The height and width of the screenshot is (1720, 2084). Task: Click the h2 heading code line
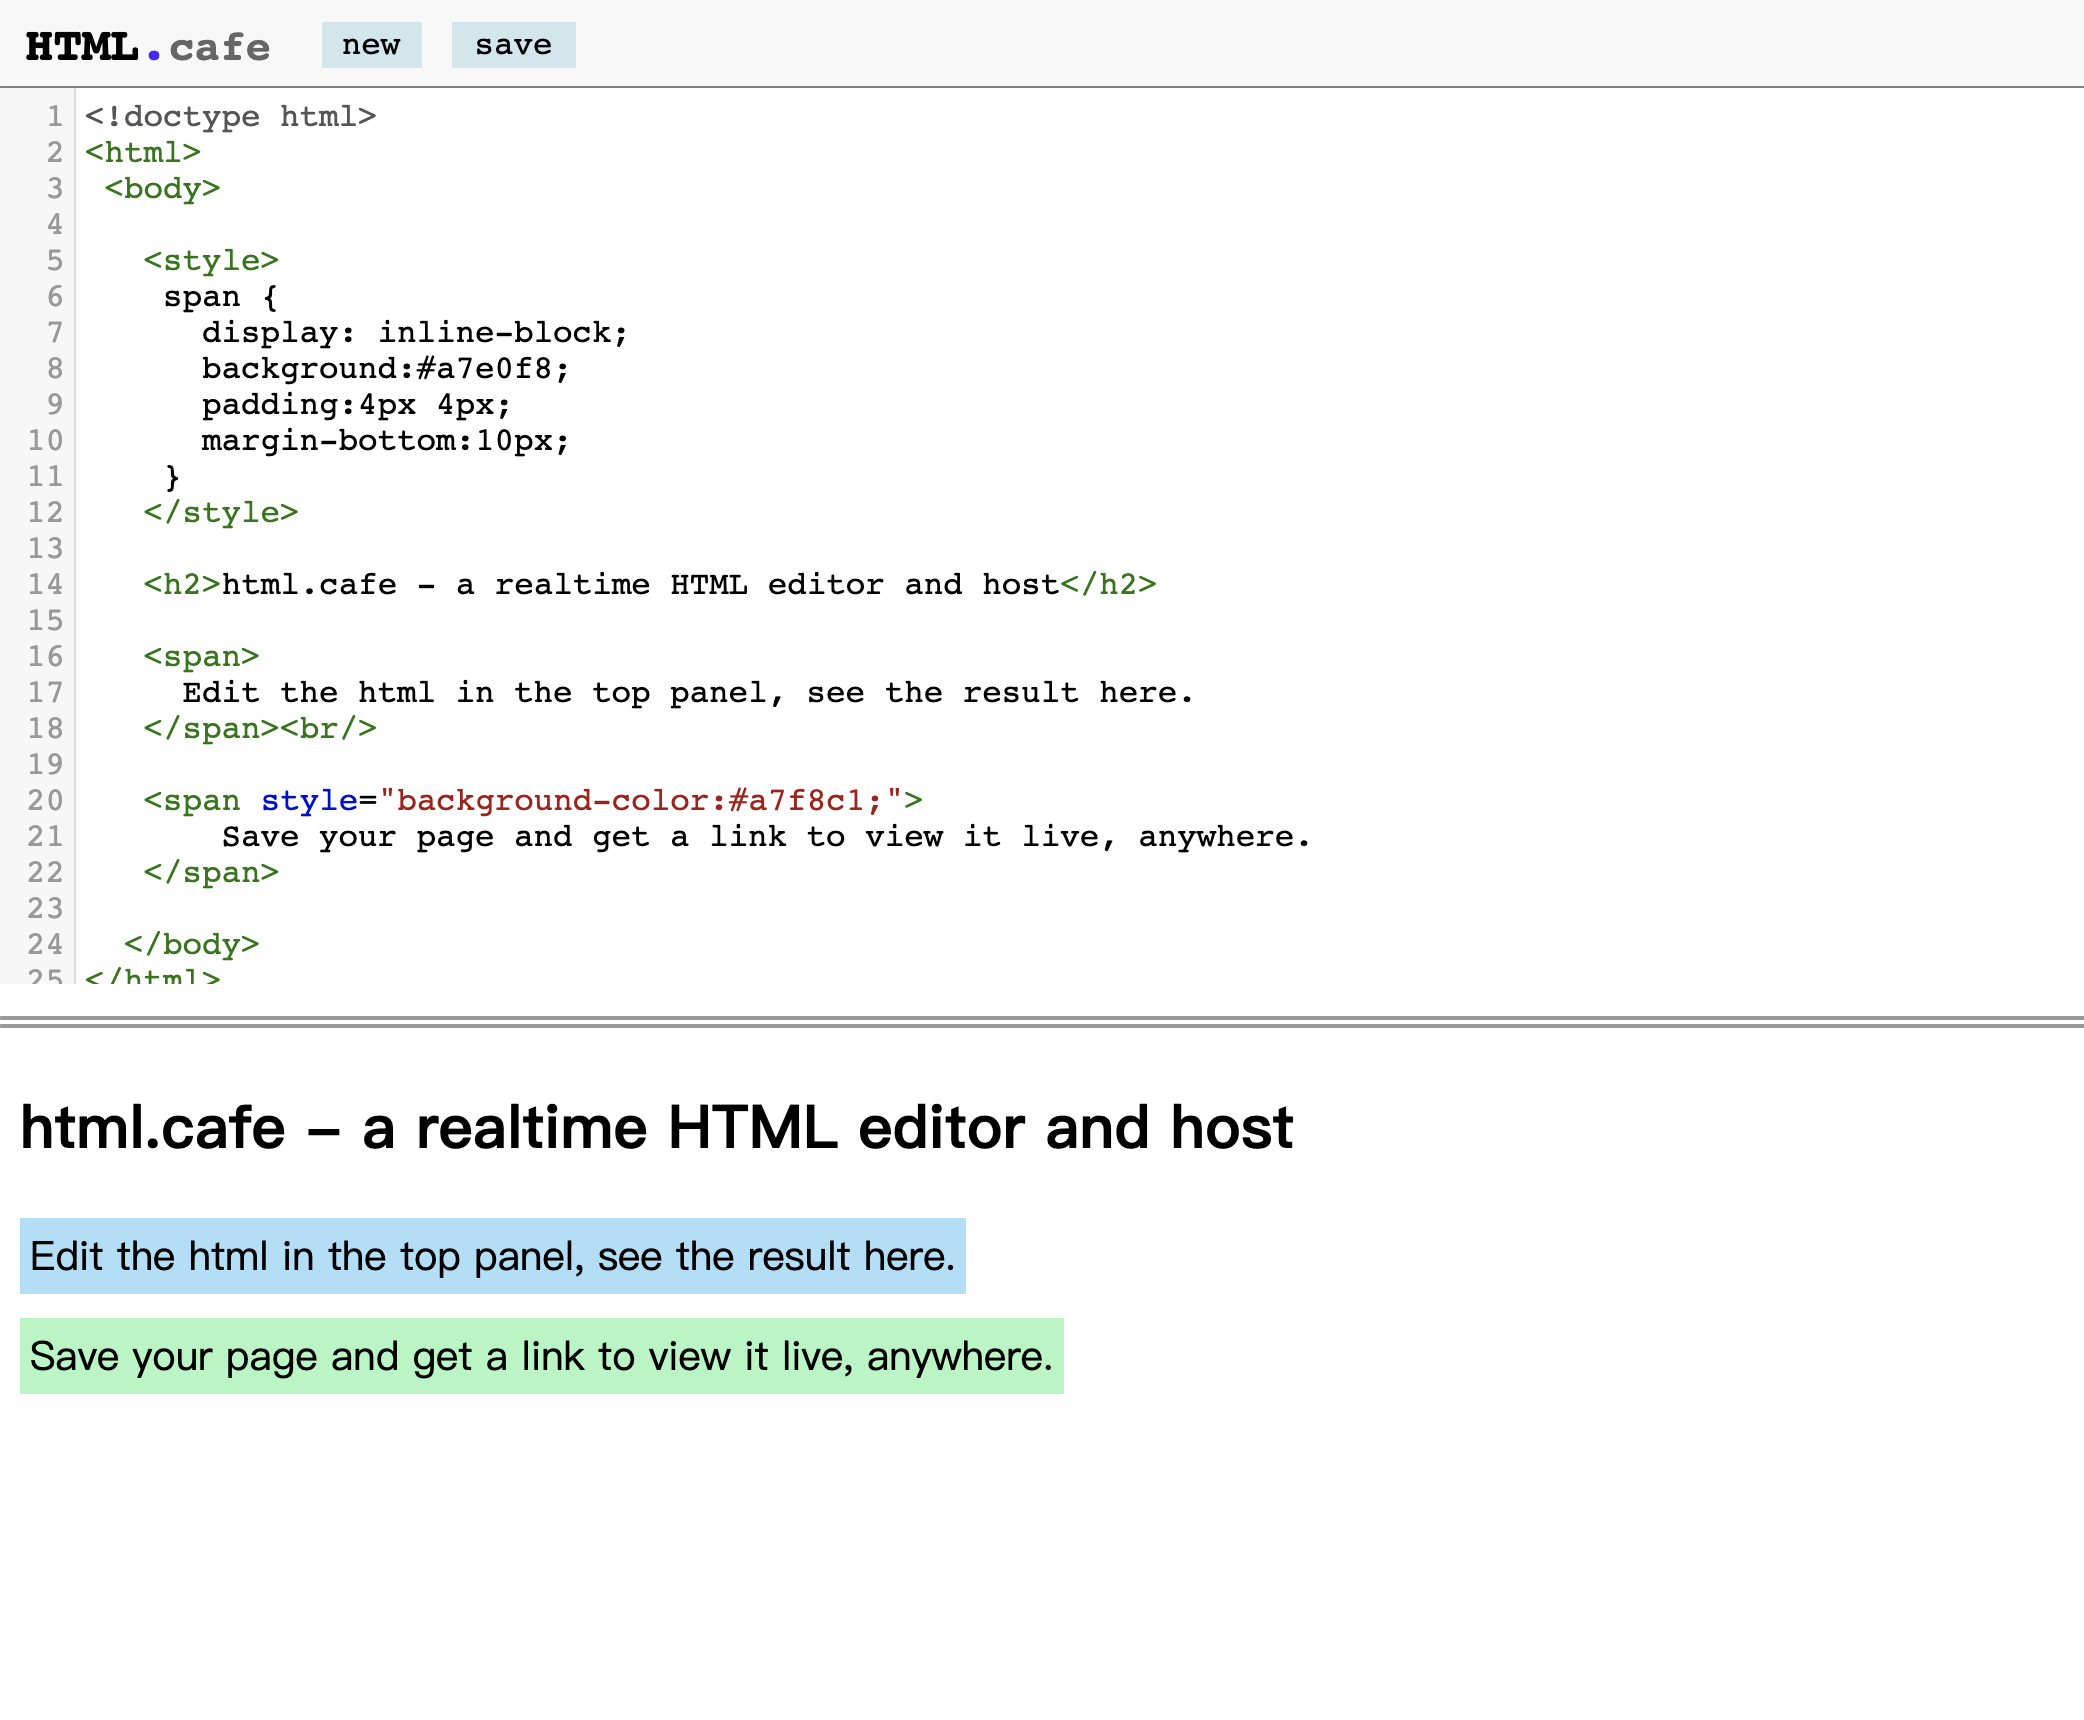click(650, 585)
